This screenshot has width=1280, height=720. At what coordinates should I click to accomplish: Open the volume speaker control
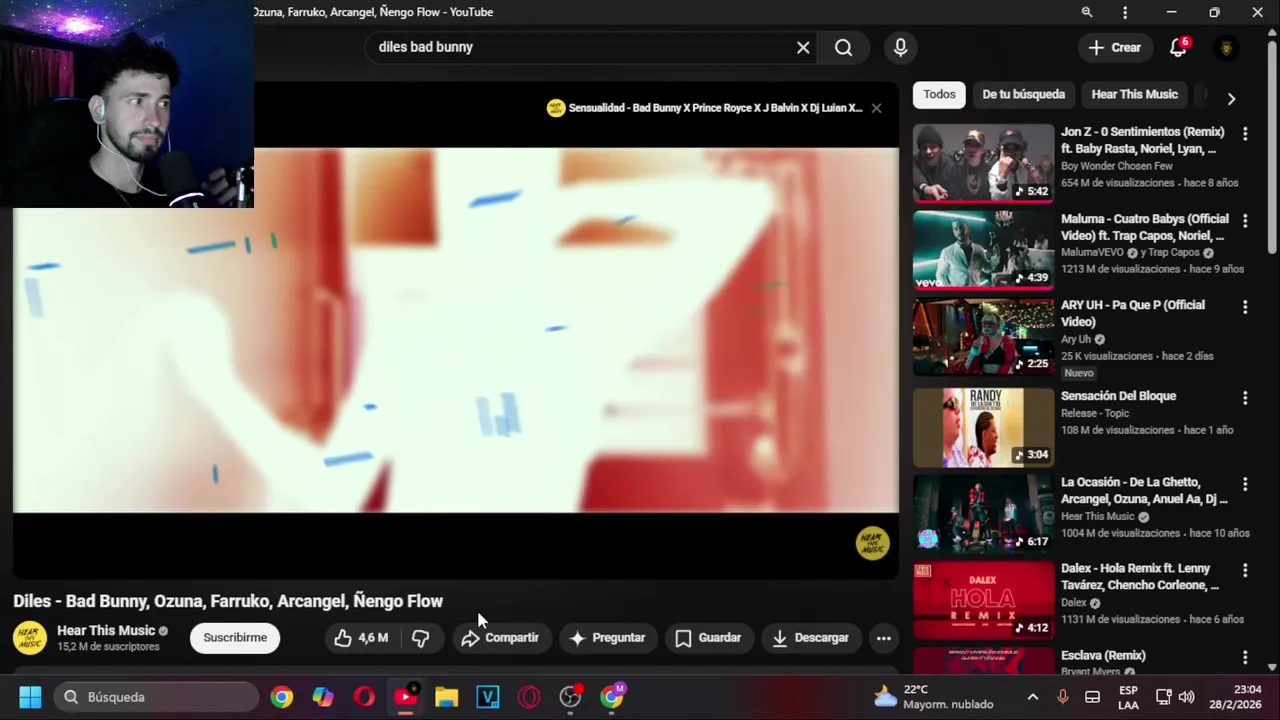coord(1186,697)
